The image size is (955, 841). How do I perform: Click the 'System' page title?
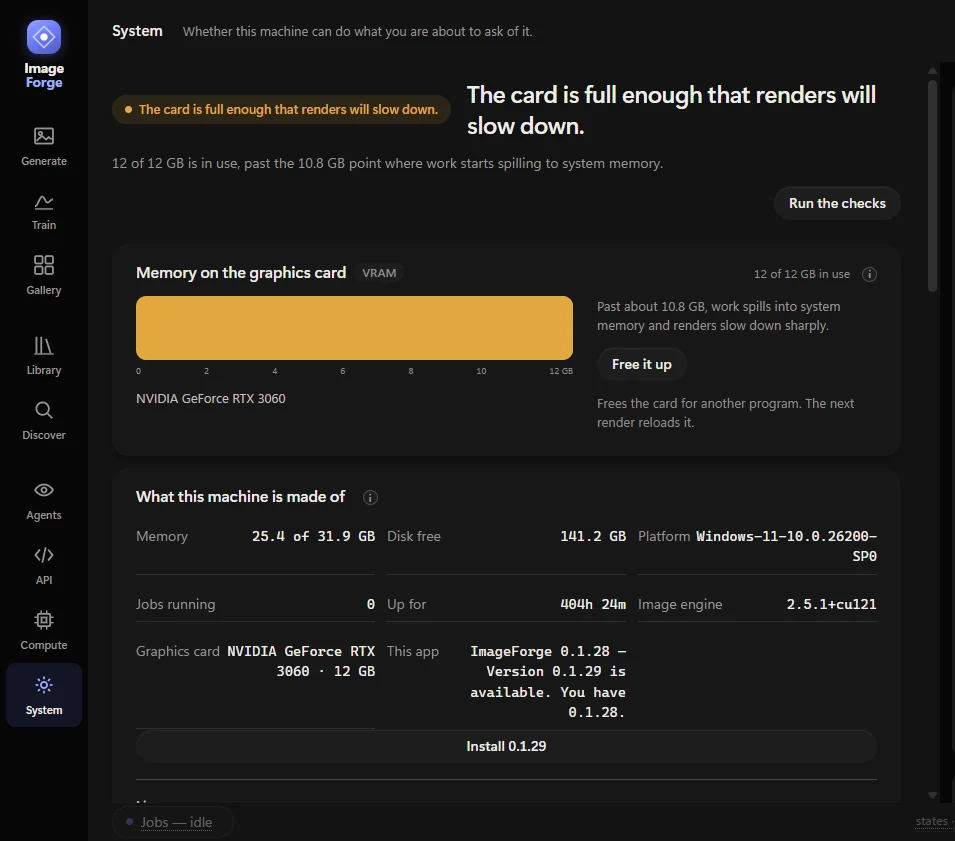coord(137,31)
